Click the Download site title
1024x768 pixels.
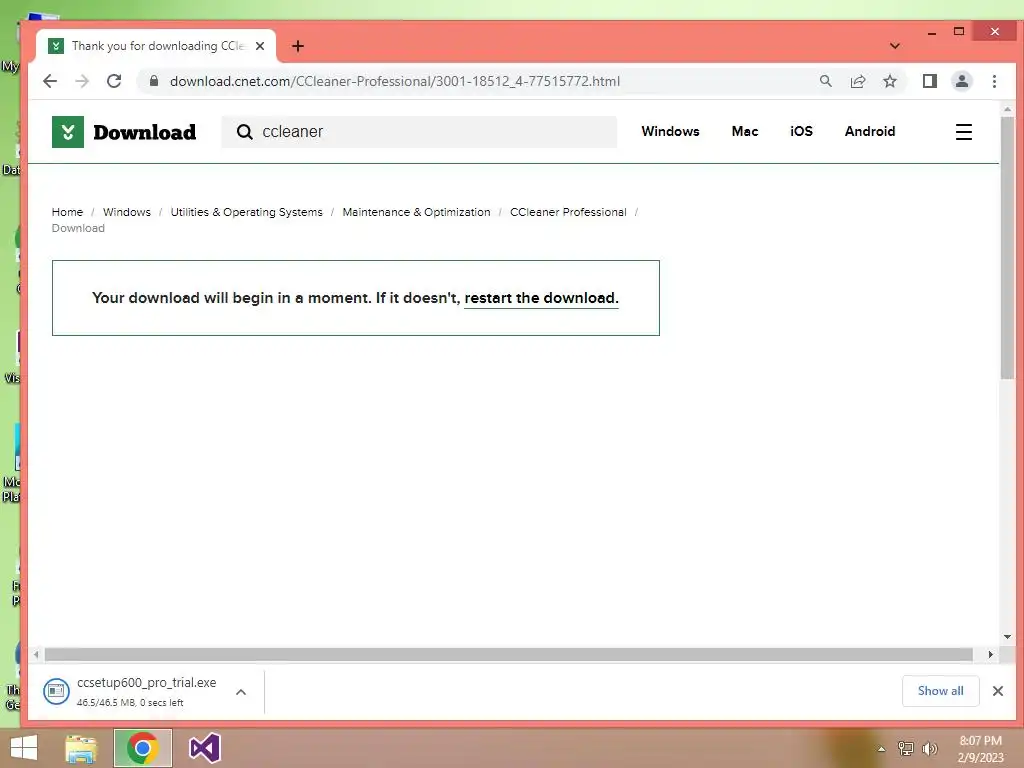pyautogui.click(x=144, y=132)
